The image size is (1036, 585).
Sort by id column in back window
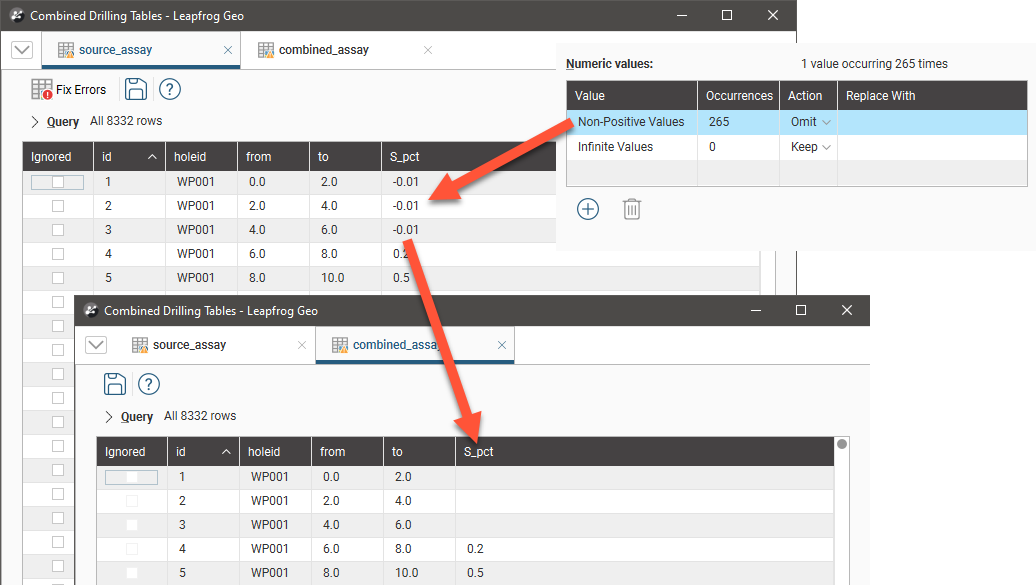tap(129, 157)
